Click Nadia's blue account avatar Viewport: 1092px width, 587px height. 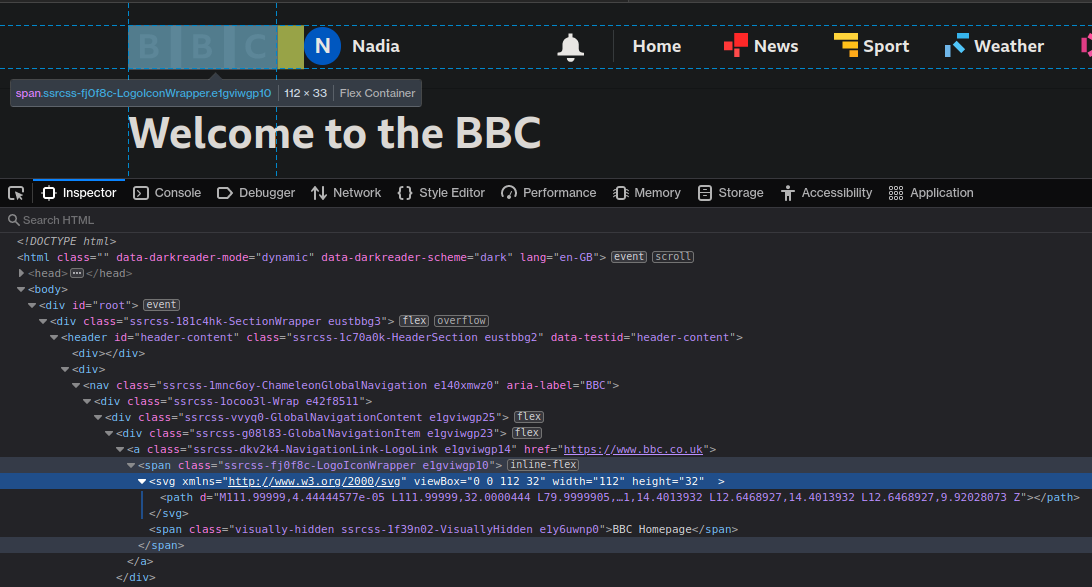tap(322, 46)
